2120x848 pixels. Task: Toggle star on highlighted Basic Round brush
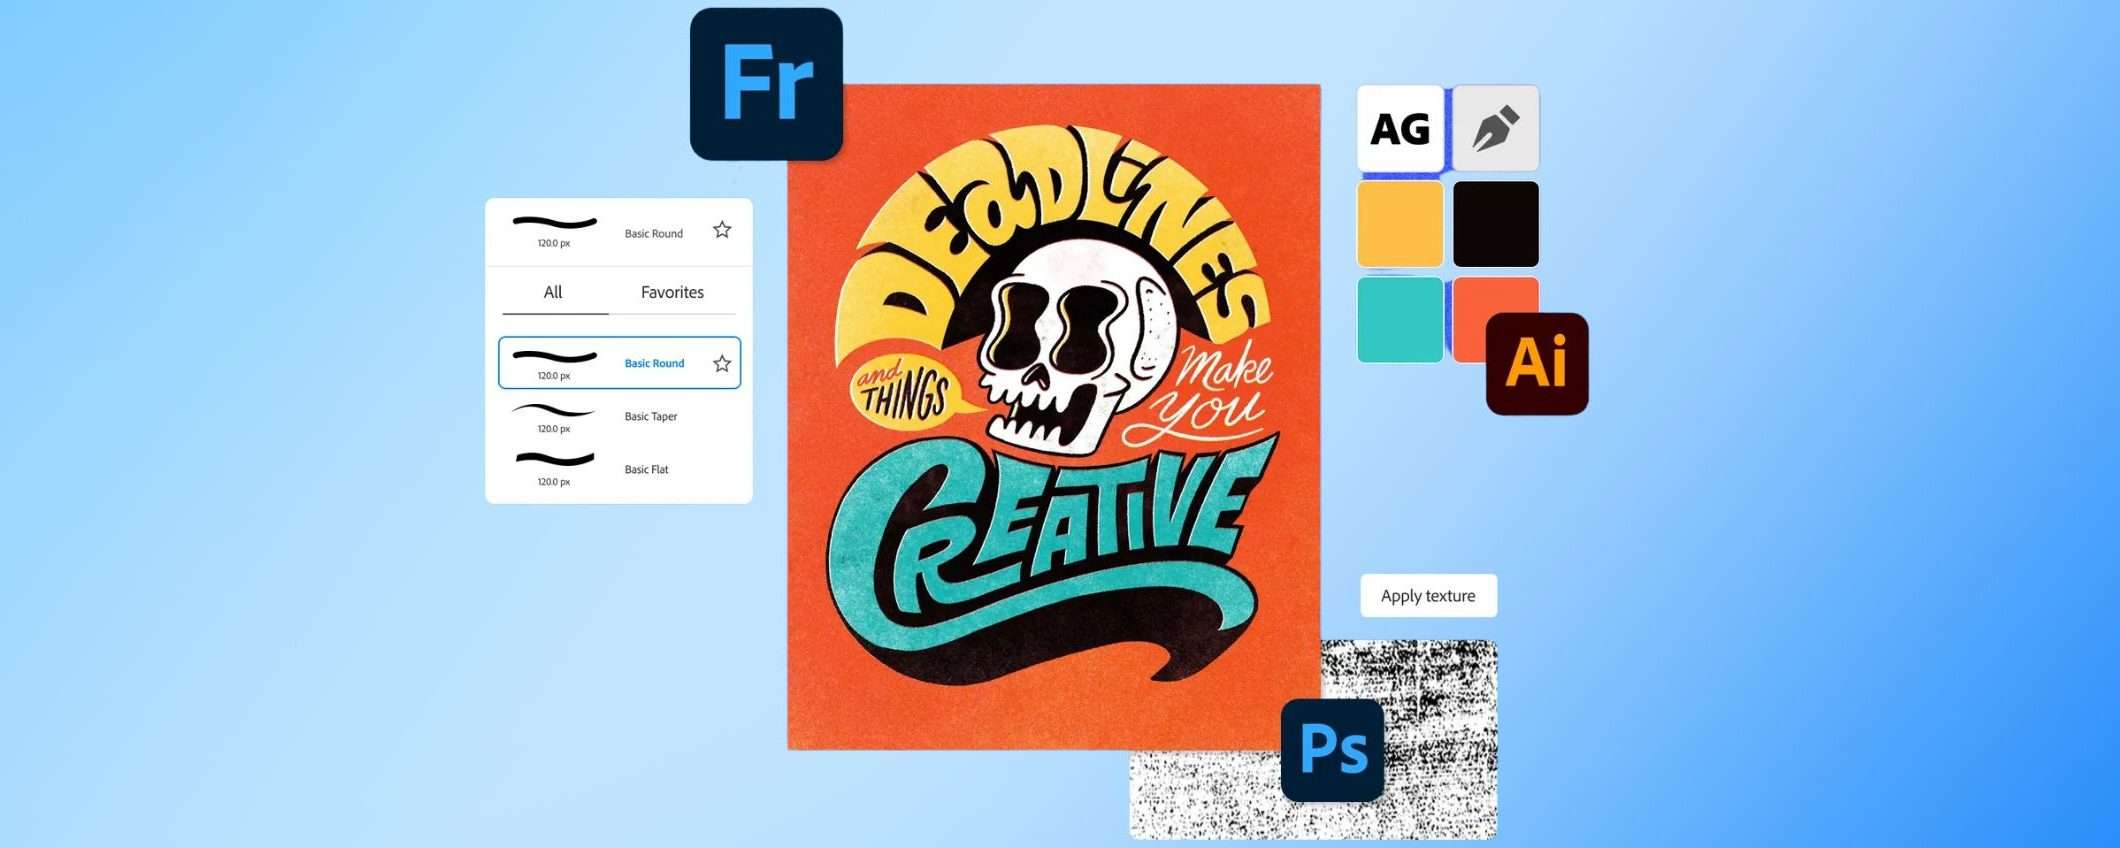coord(722,364)
